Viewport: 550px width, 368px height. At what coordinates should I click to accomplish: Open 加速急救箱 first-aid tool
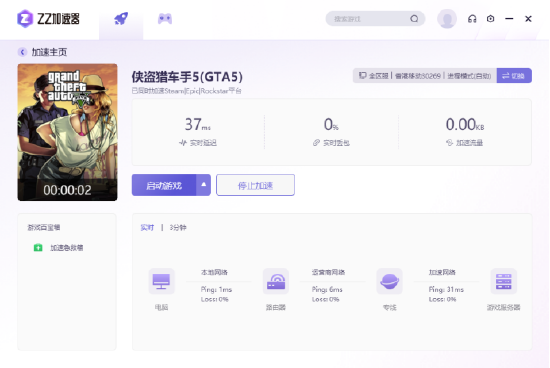coord(67,248)
